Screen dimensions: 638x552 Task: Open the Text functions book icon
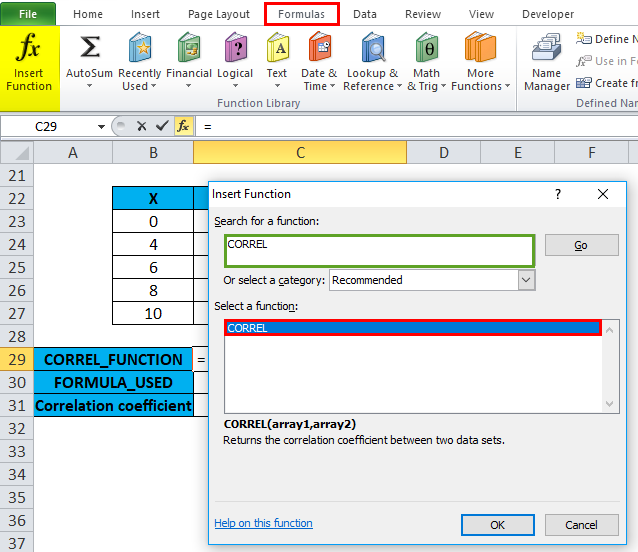[x=277, y=47]
